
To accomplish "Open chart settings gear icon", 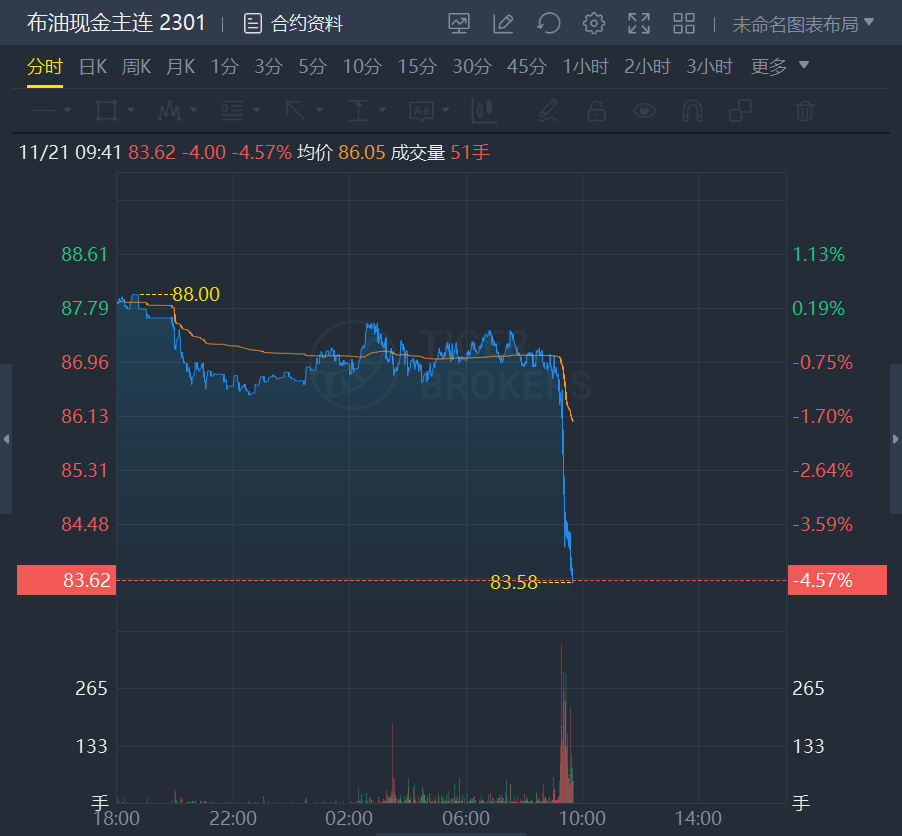I will 594,23.
